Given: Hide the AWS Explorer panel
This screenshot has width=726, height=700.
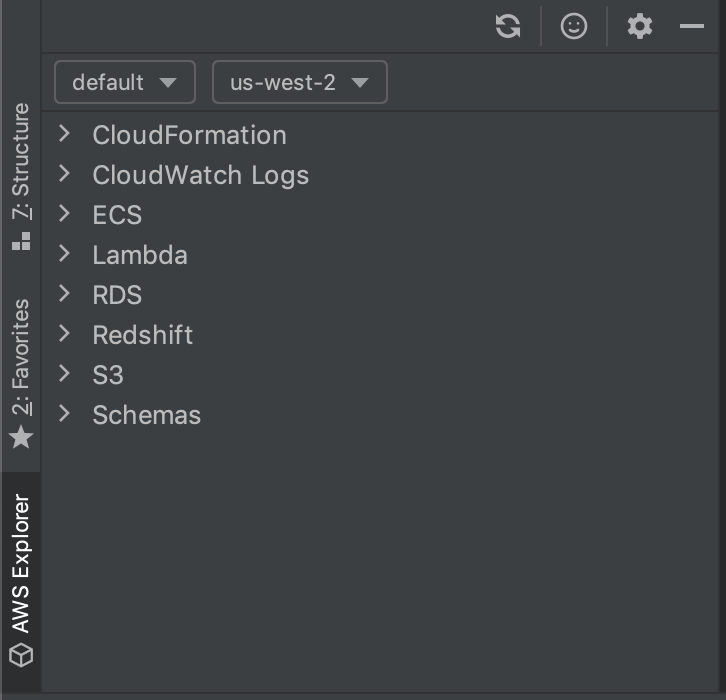Looking at the screenshot, I should tap(692, 26).
